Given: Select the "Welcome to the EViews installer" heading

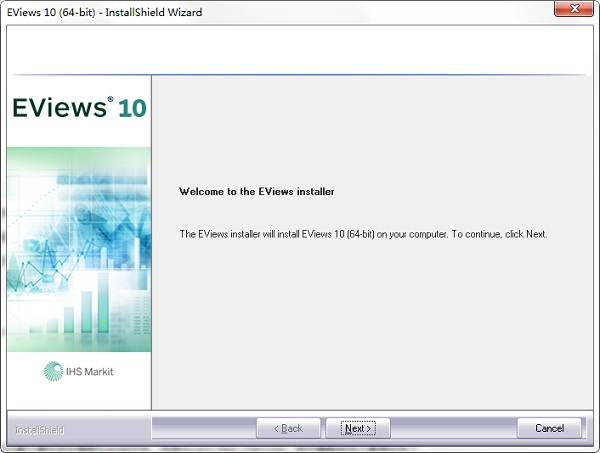Looking at the screenshot, I should pos(255,190).
